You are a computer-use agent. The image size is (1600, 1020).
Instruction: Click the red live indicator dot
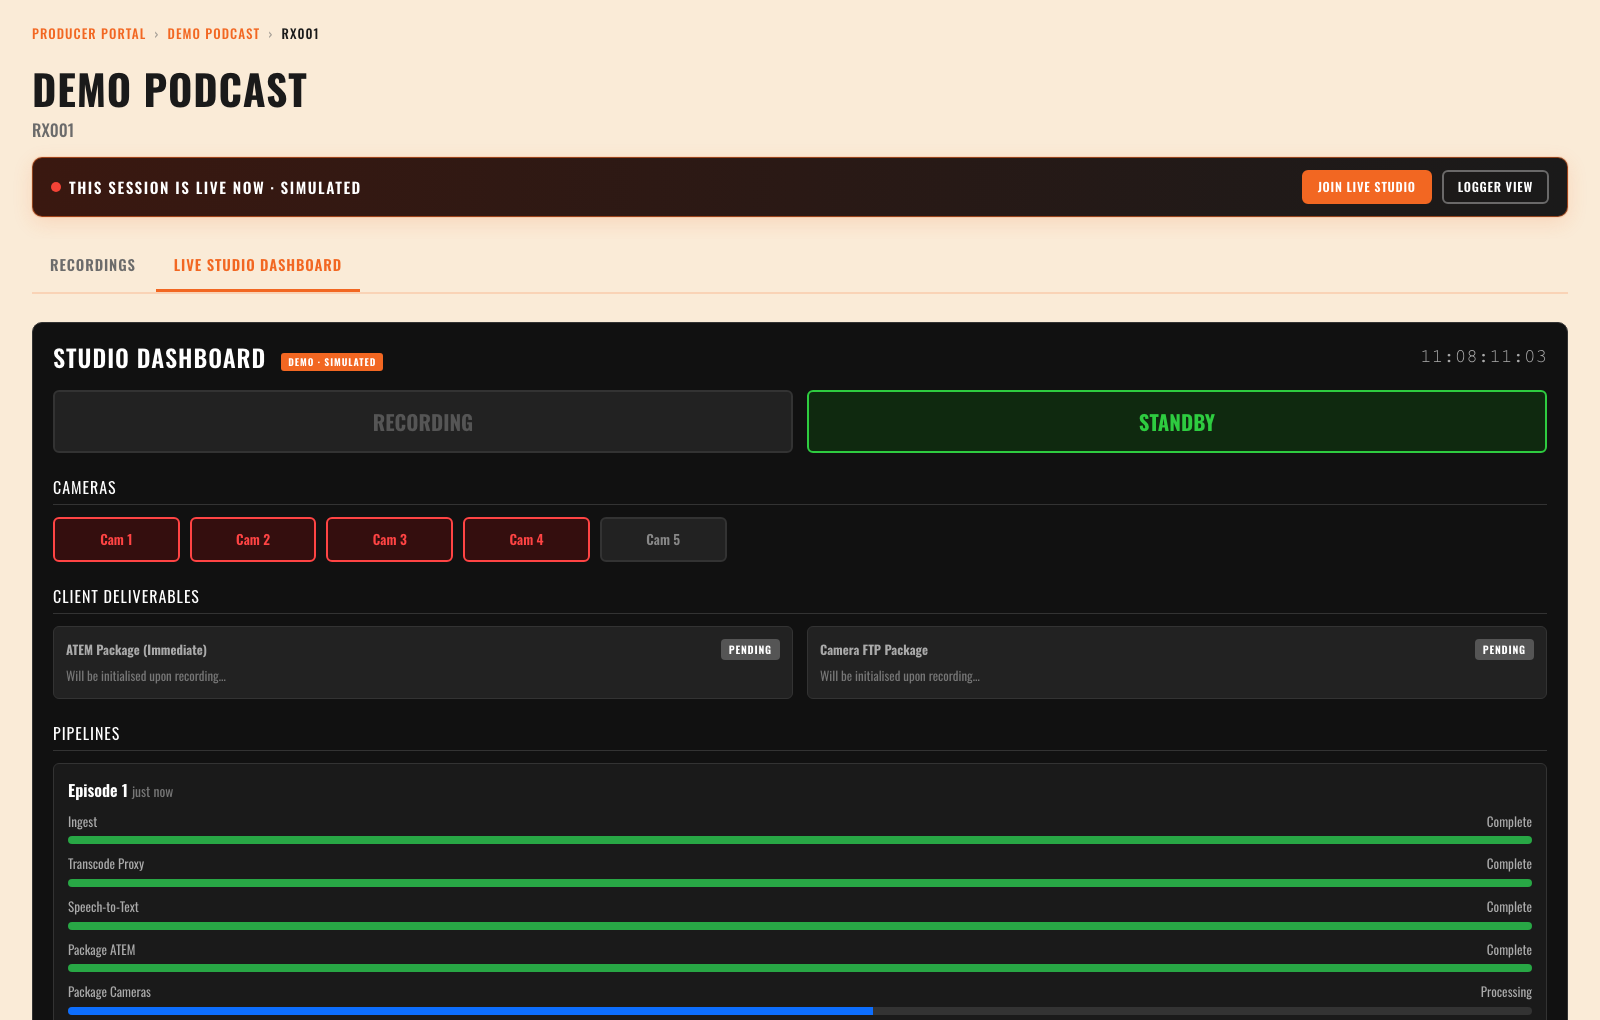pos(56,187)
